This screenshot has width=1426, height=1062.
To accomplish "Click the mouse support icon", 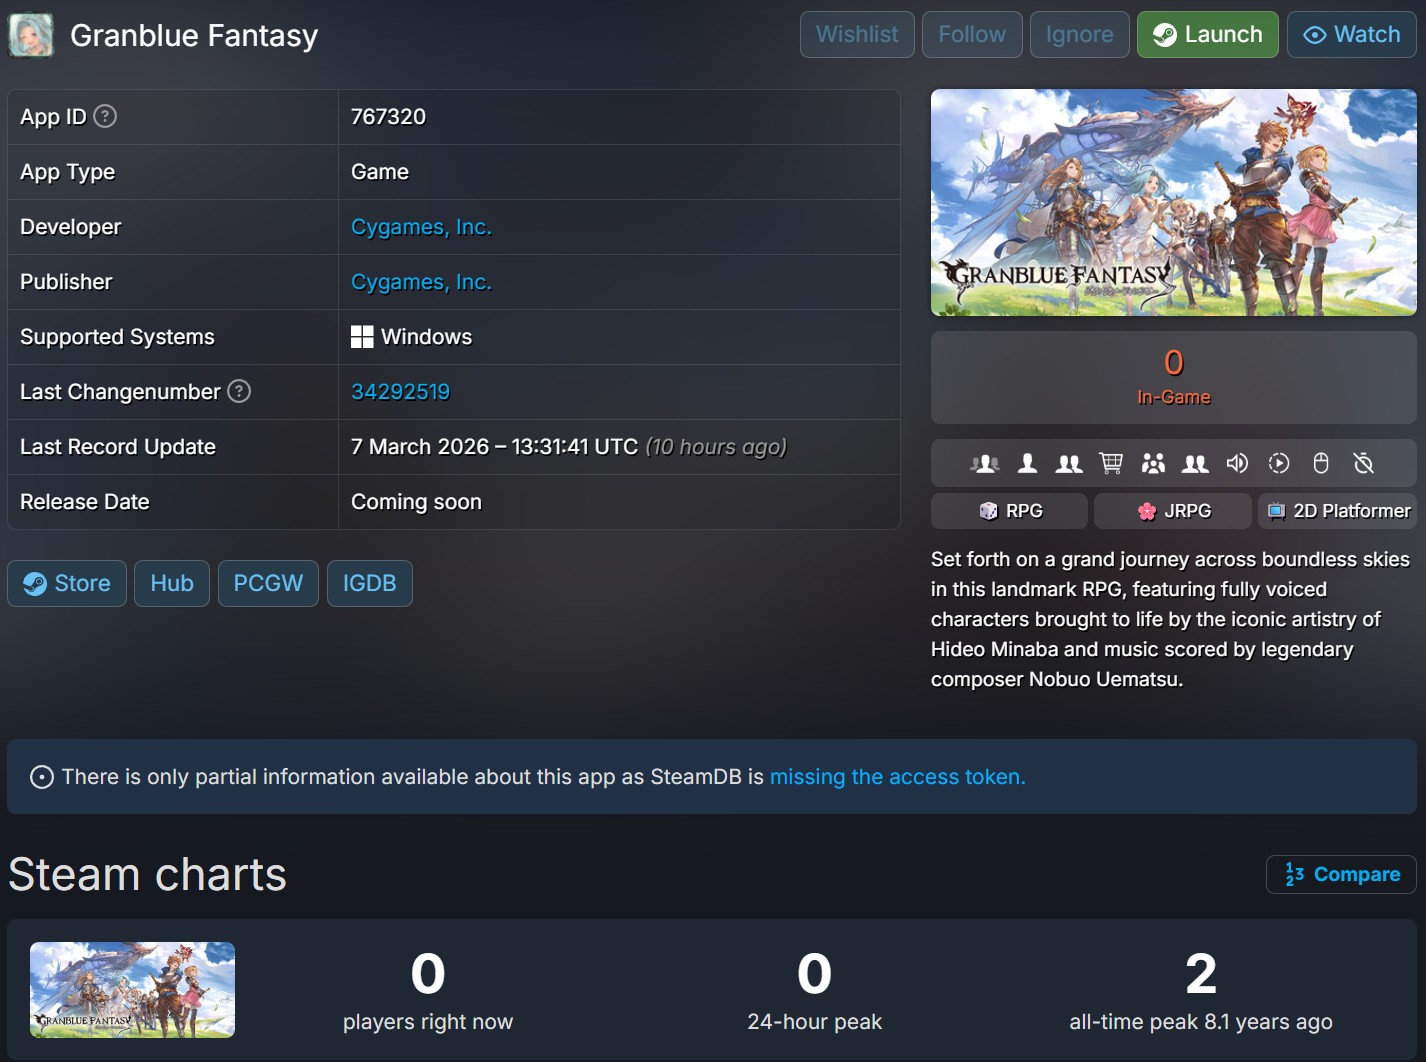I will tap(1321, 463).
